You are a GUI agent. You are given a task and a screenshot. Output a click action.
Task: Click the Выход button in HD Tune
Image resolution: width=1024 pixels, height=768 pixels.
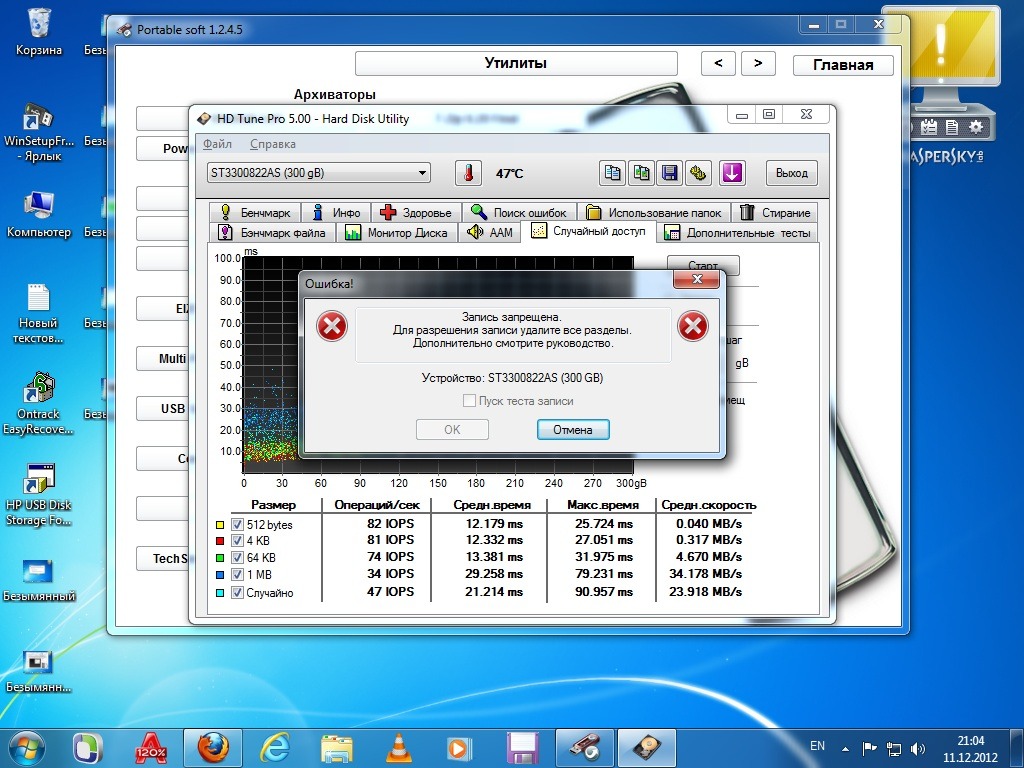pos(792,173)
